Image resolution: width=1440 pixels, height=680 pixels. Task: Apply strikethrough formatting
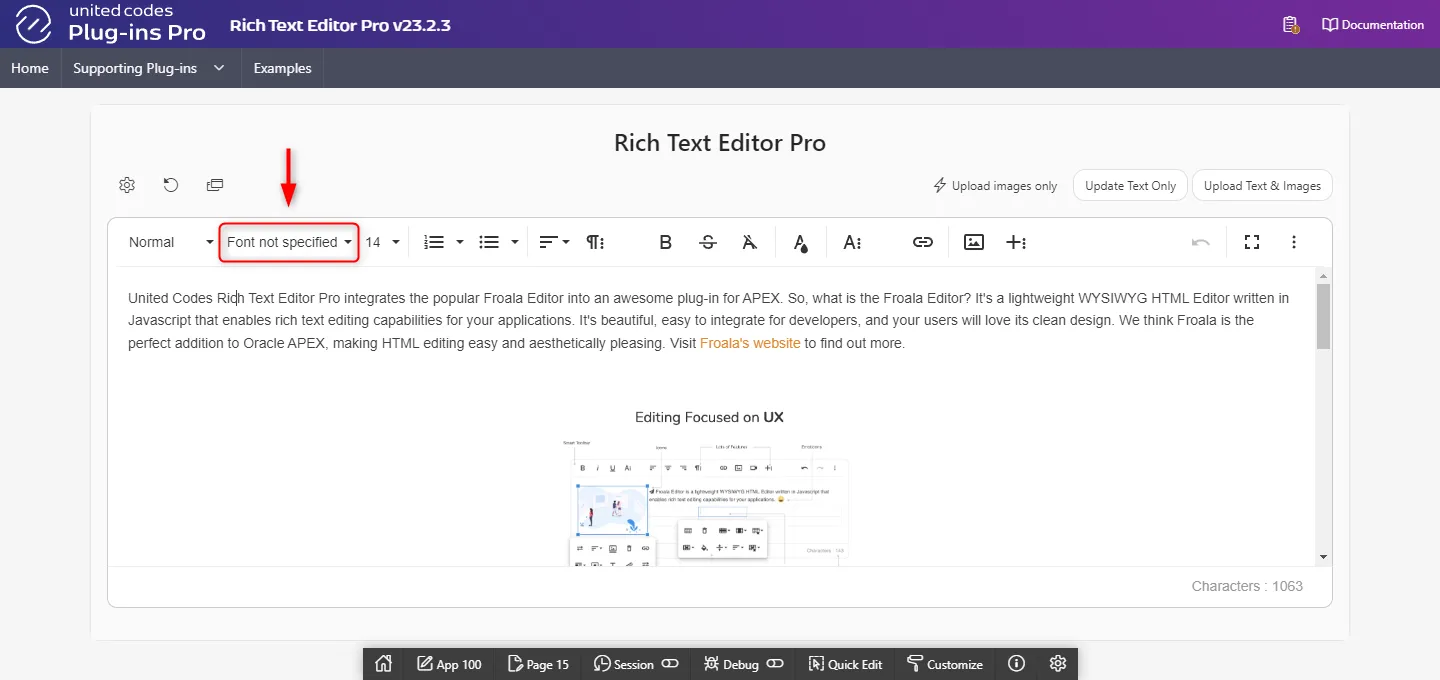(x=708, y=242)
